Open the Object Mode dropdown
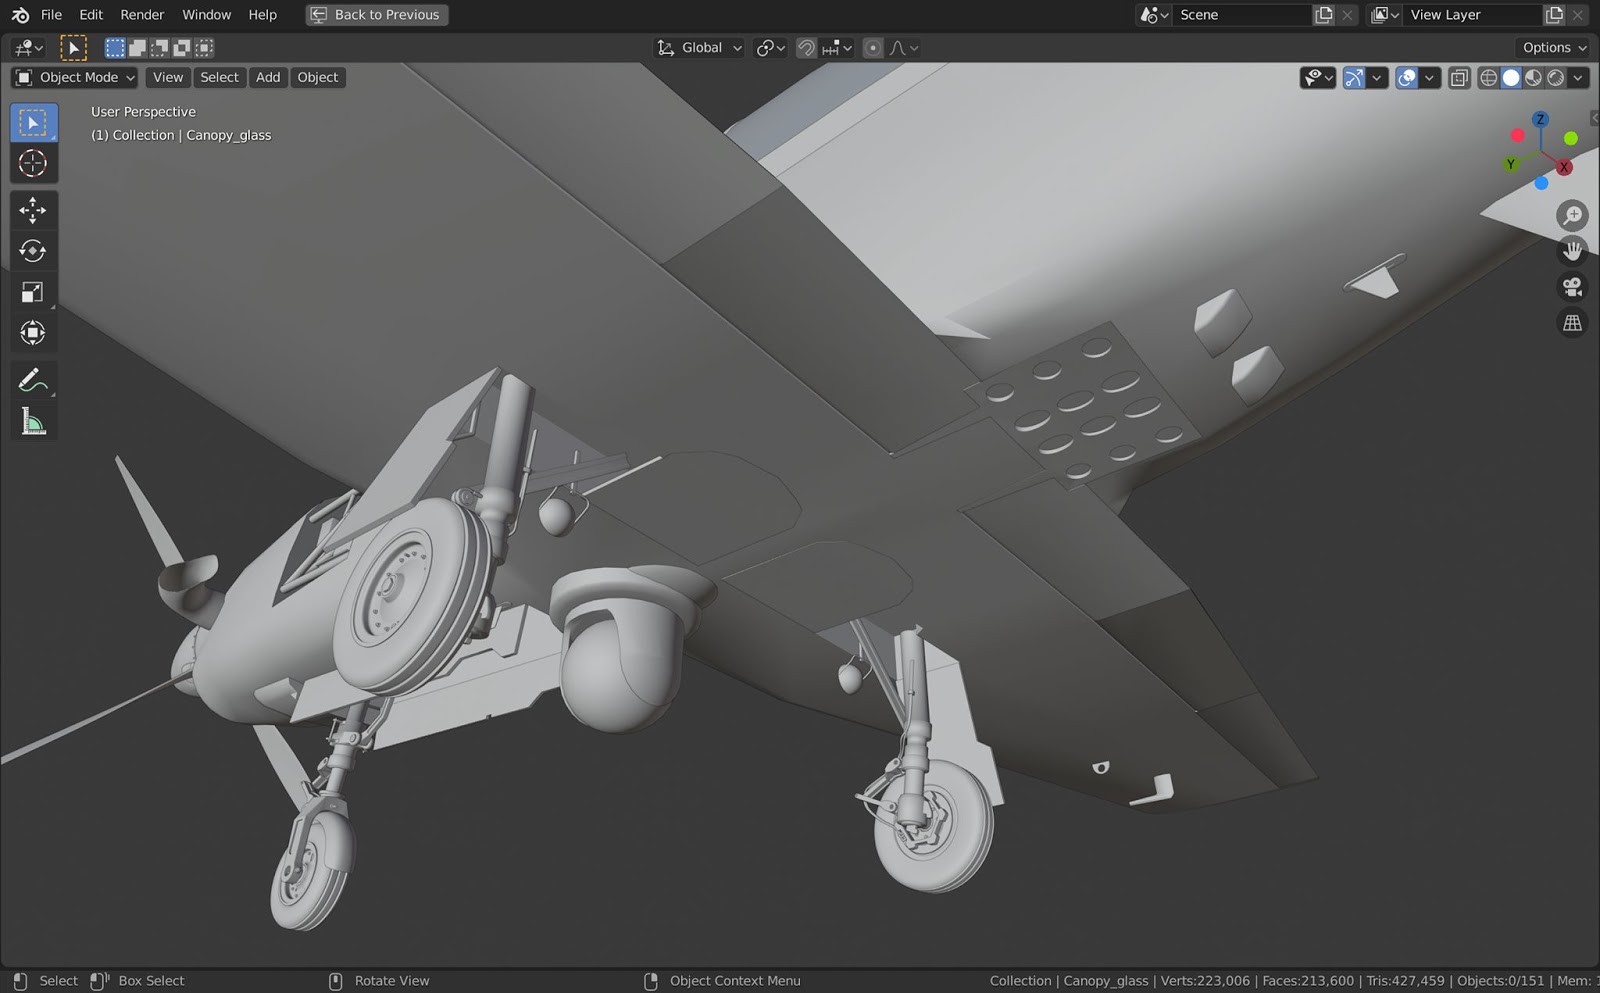The image size is (1600, 993). 72,77
